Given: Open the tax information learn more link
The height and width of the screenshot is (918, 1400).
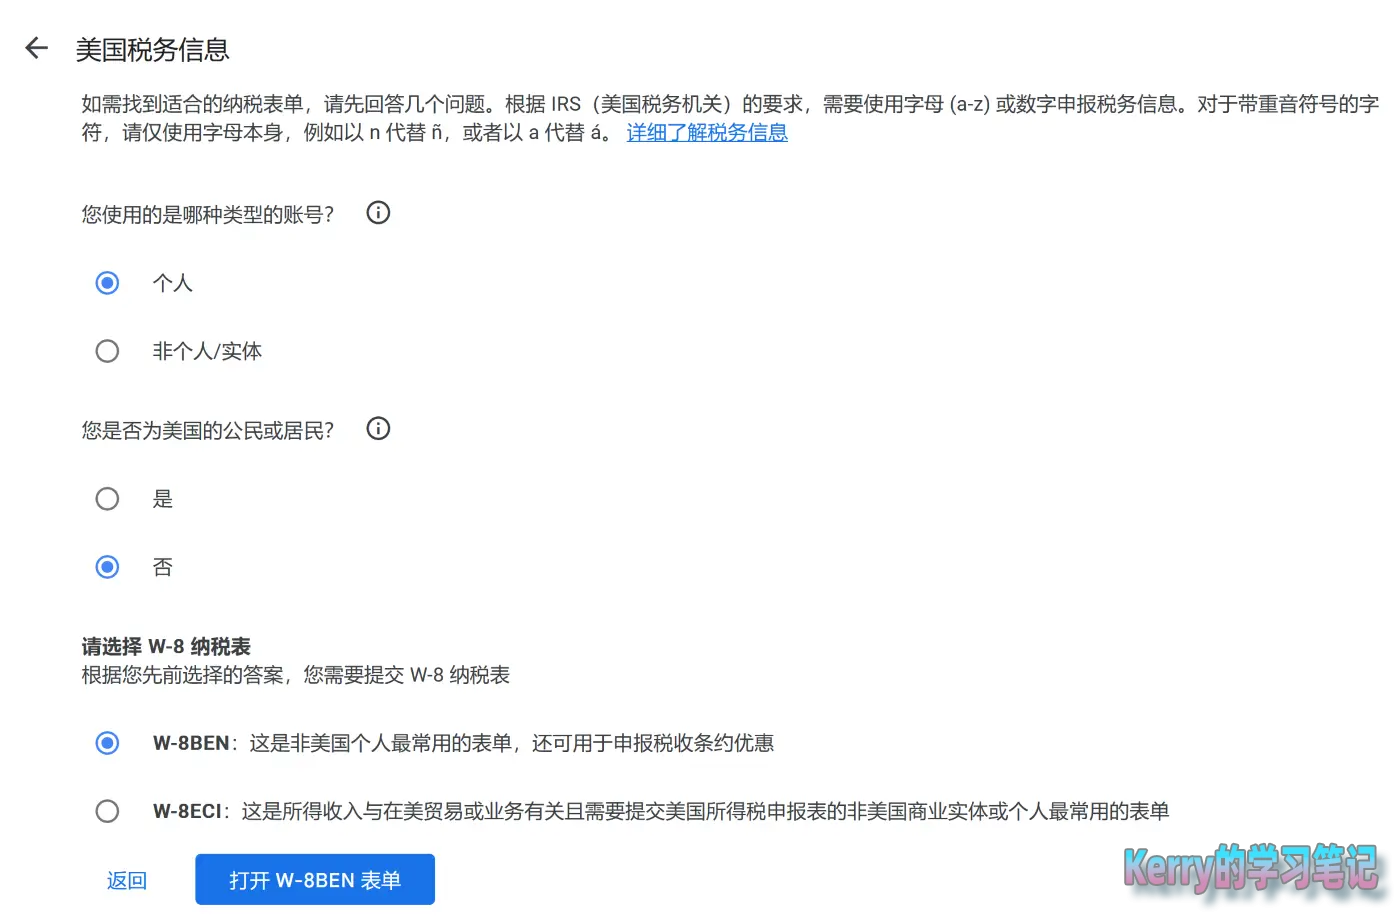Looking at the screenshot, I should (706, 132).
